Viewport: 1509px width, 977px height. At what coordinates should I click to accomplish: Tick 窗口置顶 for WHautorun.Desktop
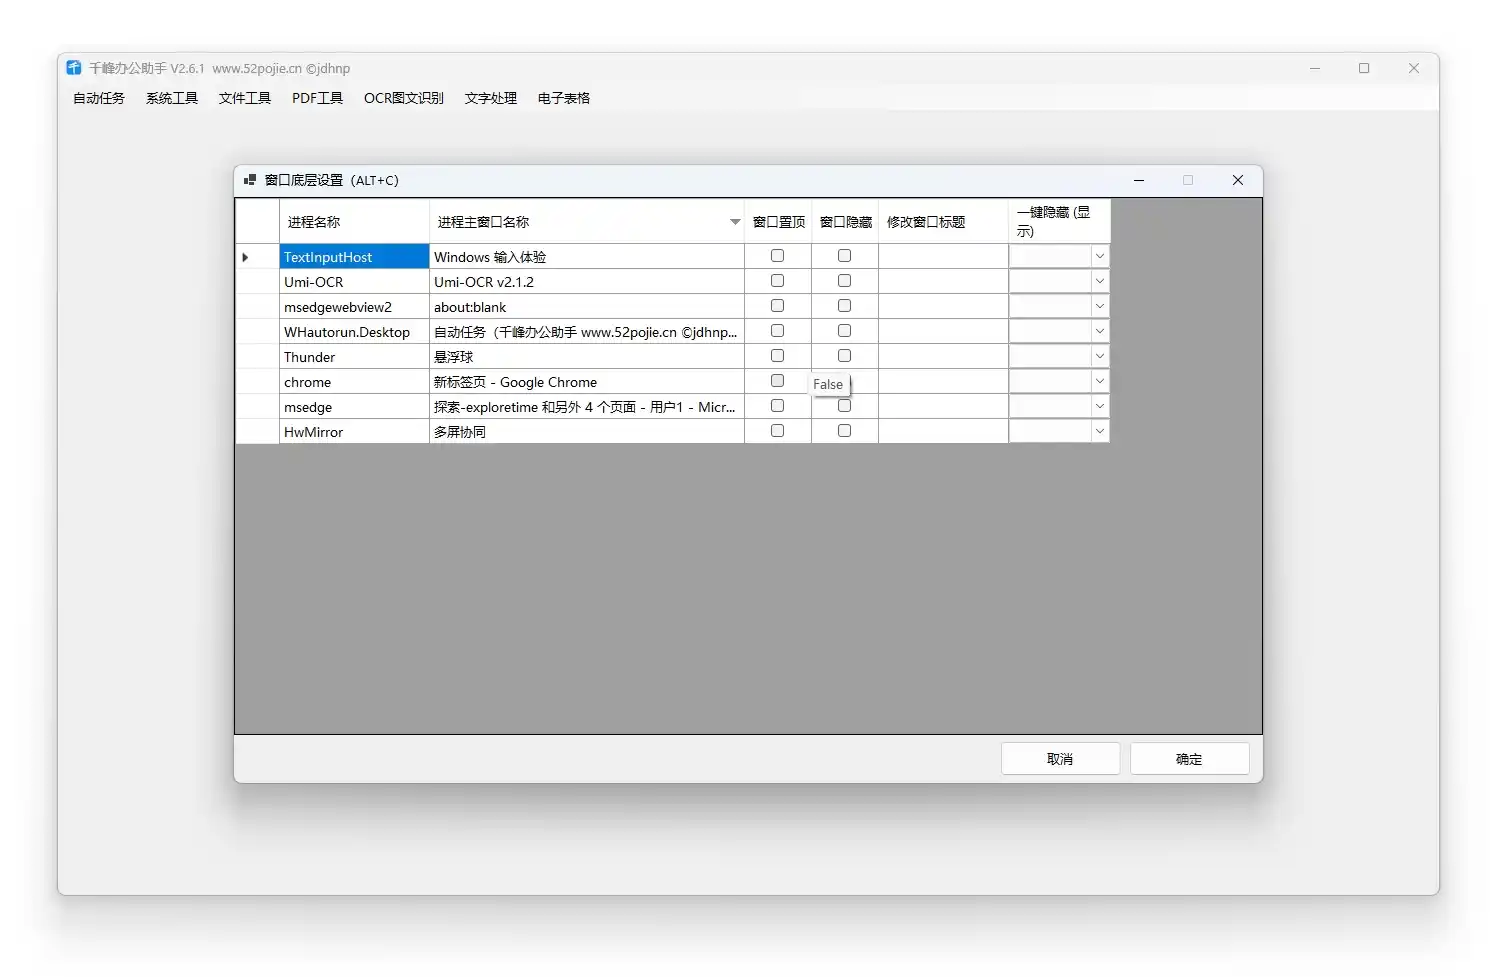[777, 331]
